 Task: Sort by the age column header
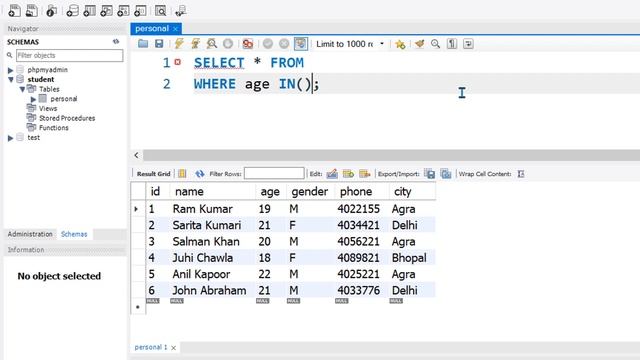click(270, 191)
